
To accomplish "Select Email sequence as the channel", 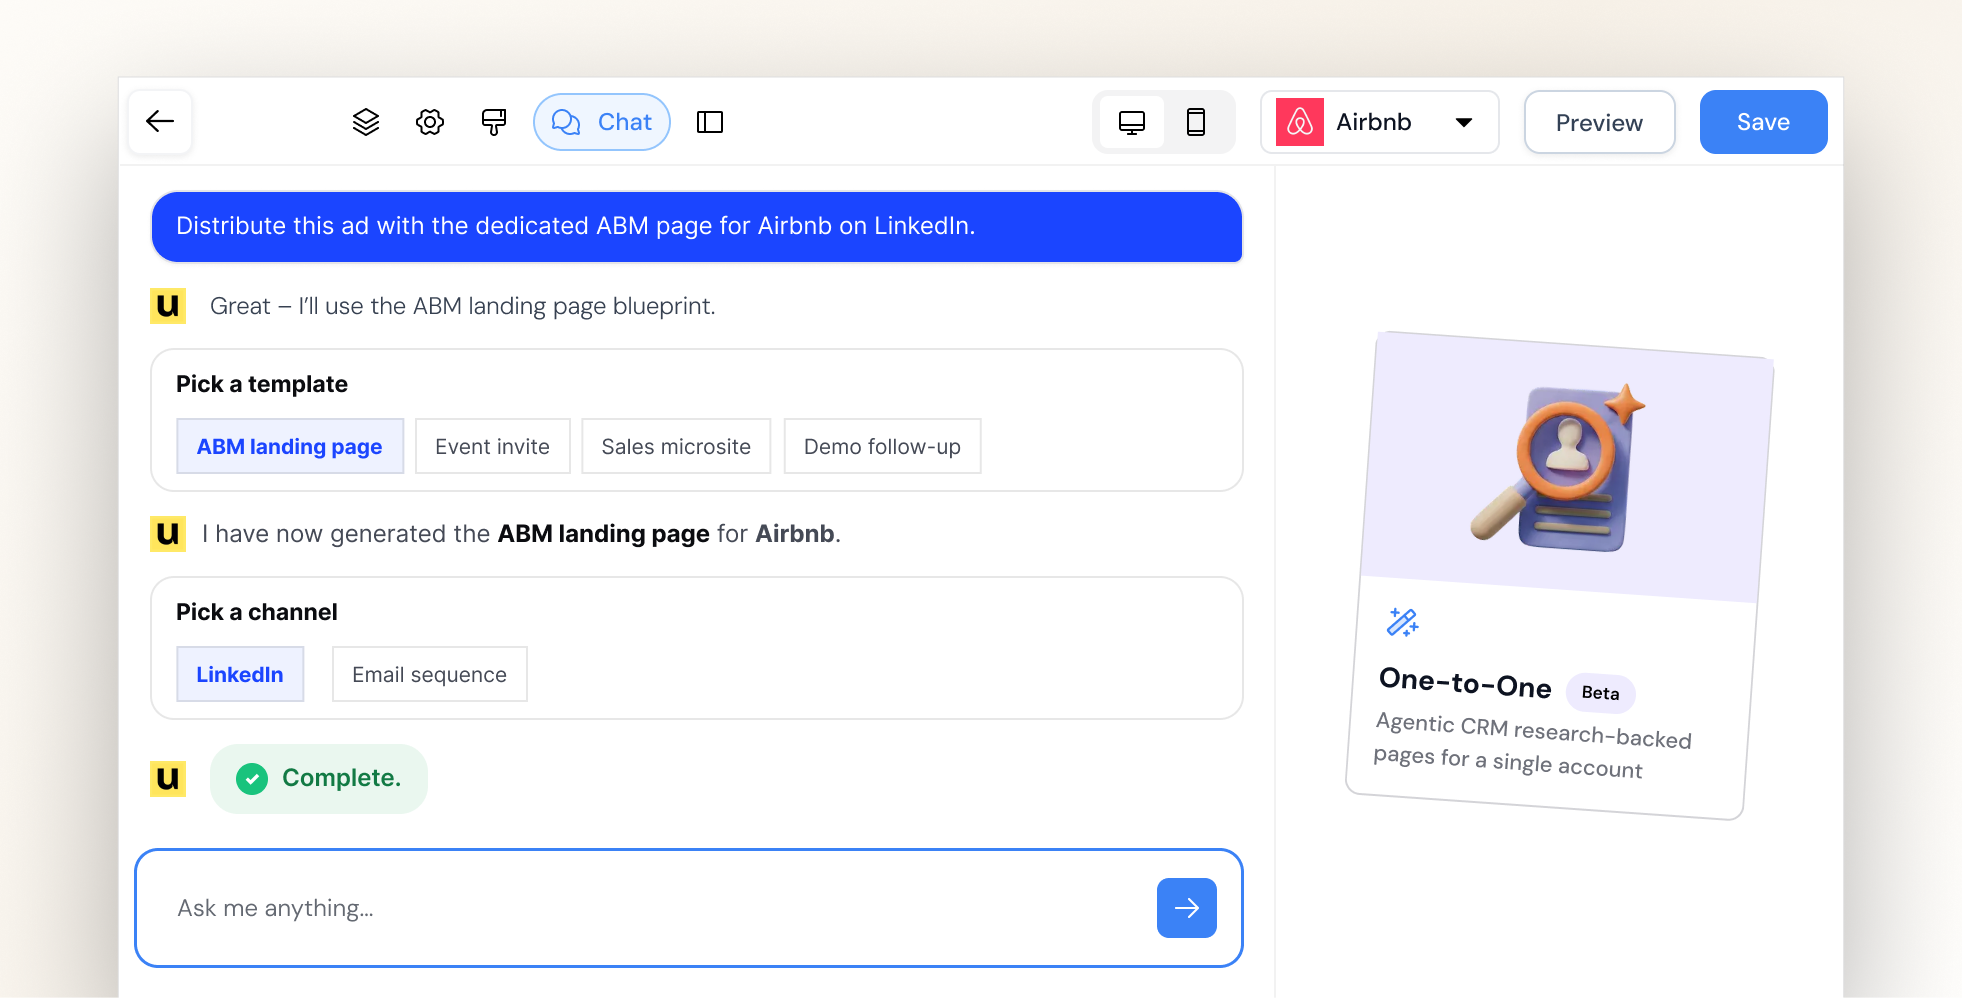I will pos(430,674).
